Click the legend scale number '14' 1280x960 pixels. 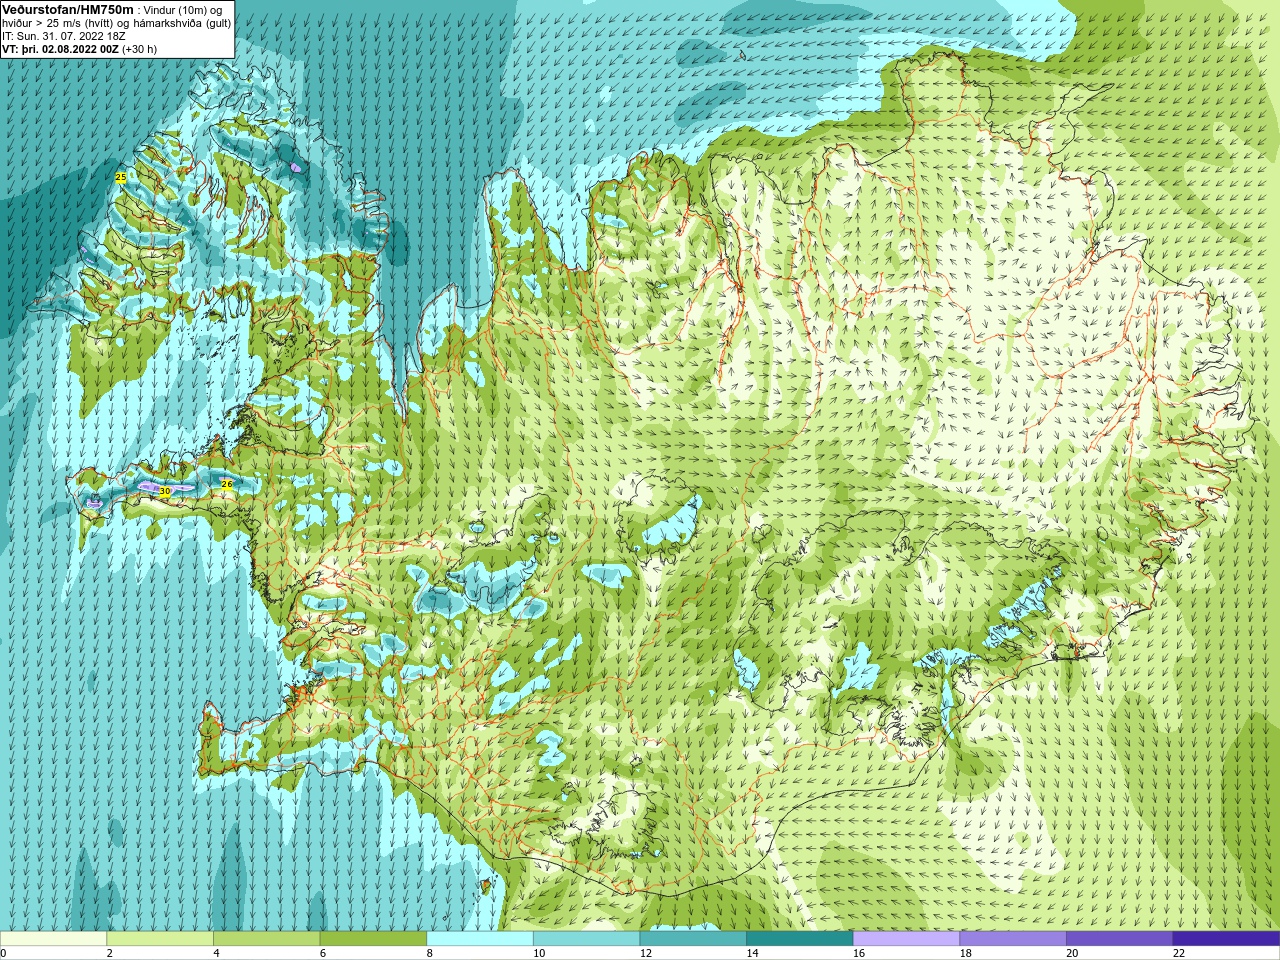click(x=753, y=953)
